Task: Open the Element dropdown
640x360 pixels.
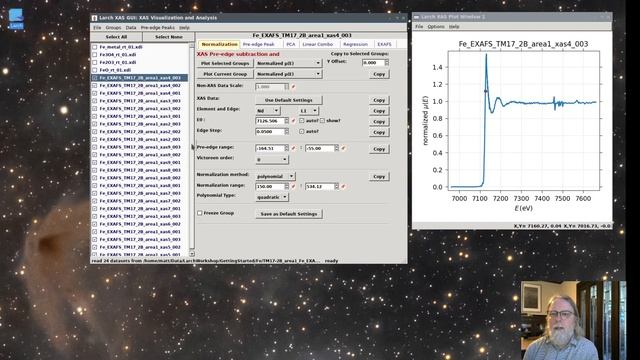Action: pyautogui.click(x=267, y=111)
